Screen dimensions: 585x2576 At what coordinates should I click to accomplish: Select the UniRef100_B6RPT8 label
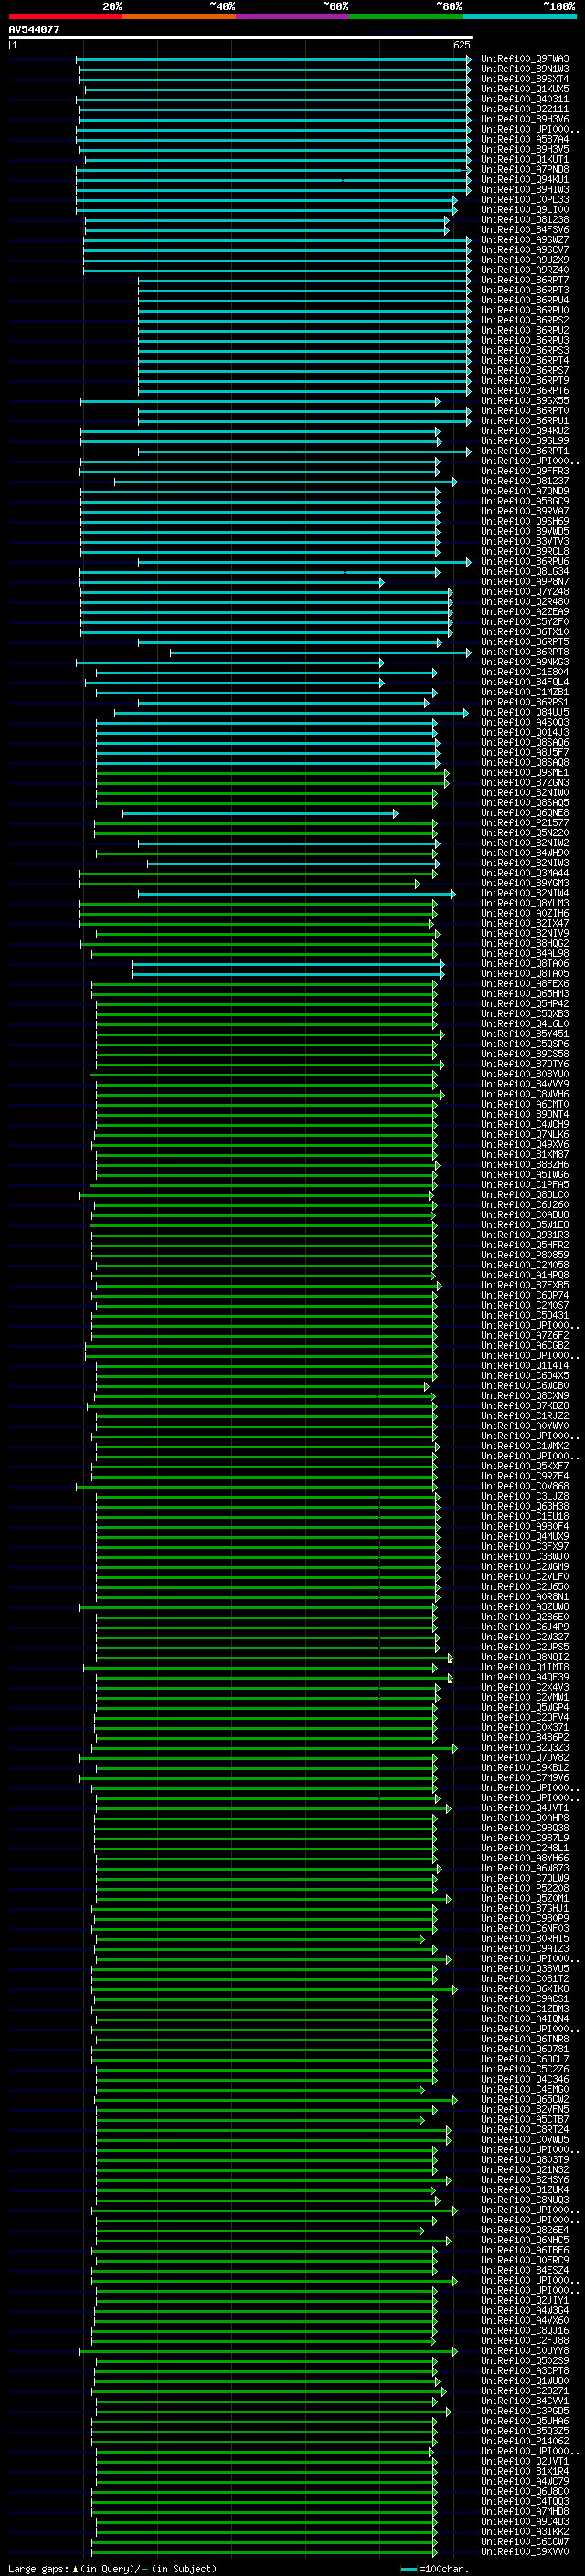coord(525,652)
